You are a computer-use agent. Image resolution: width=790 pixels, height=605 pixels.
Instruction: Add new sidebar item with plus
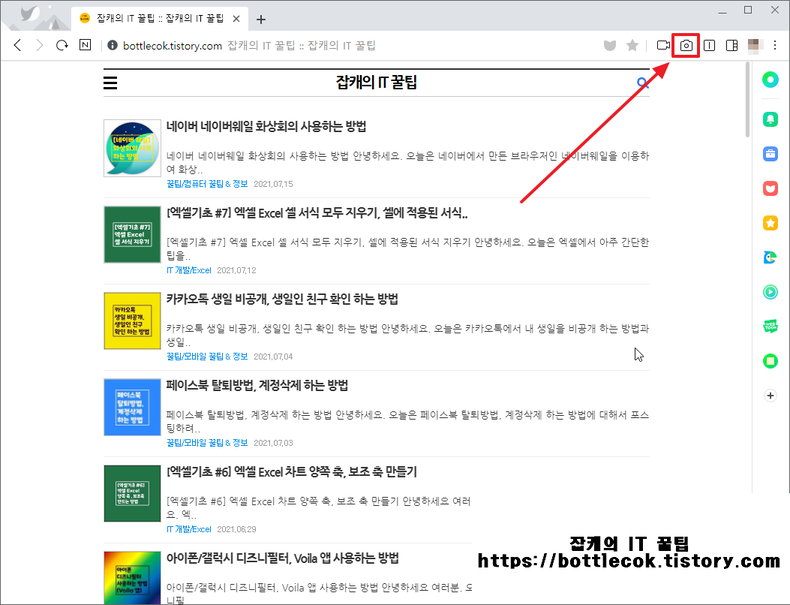pyautogui.click(x=770, y=395)
